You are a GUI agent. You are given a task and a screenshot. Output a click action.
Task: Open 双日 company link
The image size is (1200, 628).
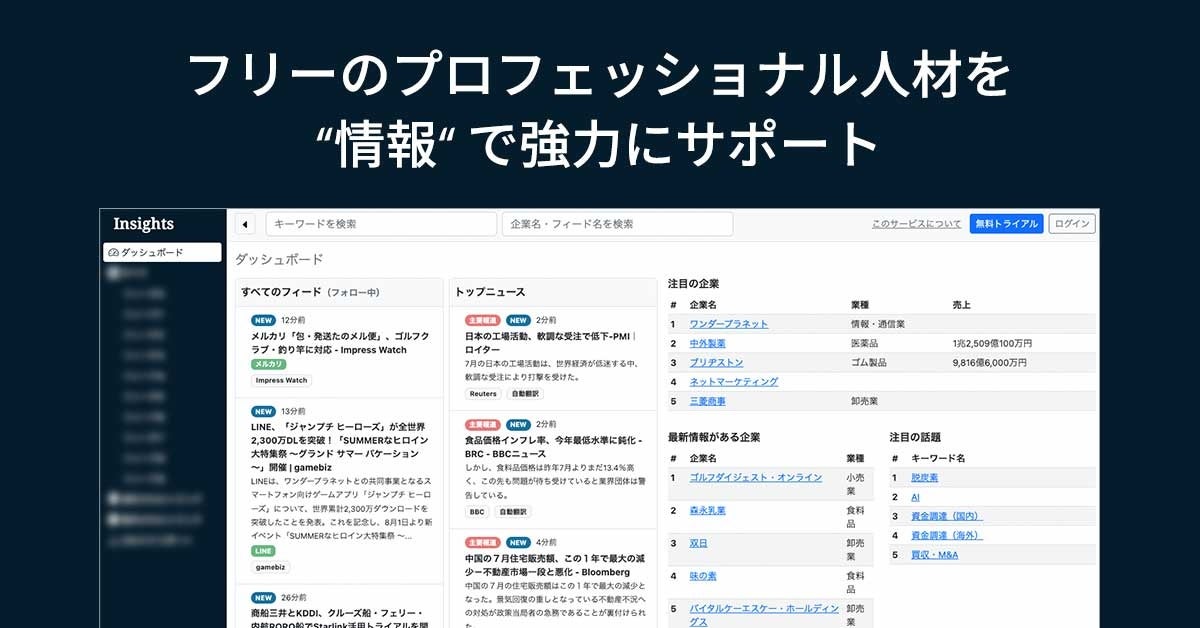click(x=699, y=543)
